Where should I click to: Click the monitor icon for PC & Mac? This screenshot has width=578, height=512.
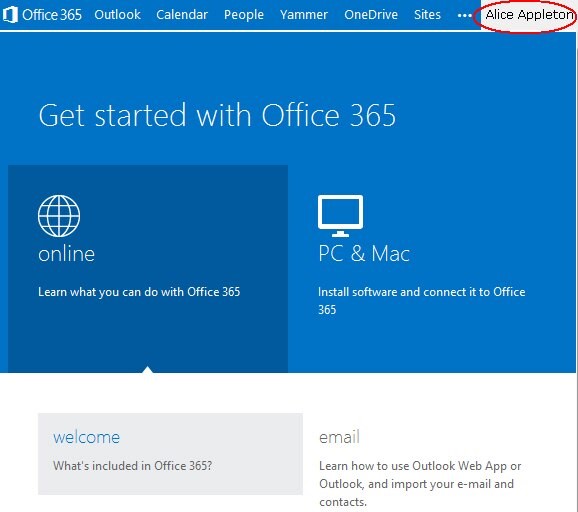(x=340, y=216)
